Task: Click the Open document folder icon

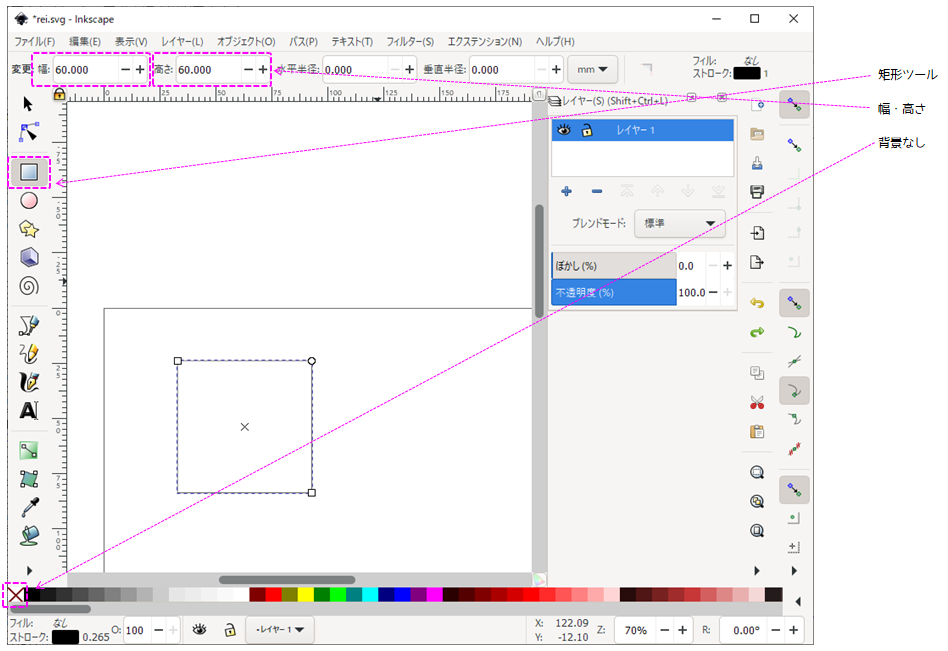Action: [757, 134]
